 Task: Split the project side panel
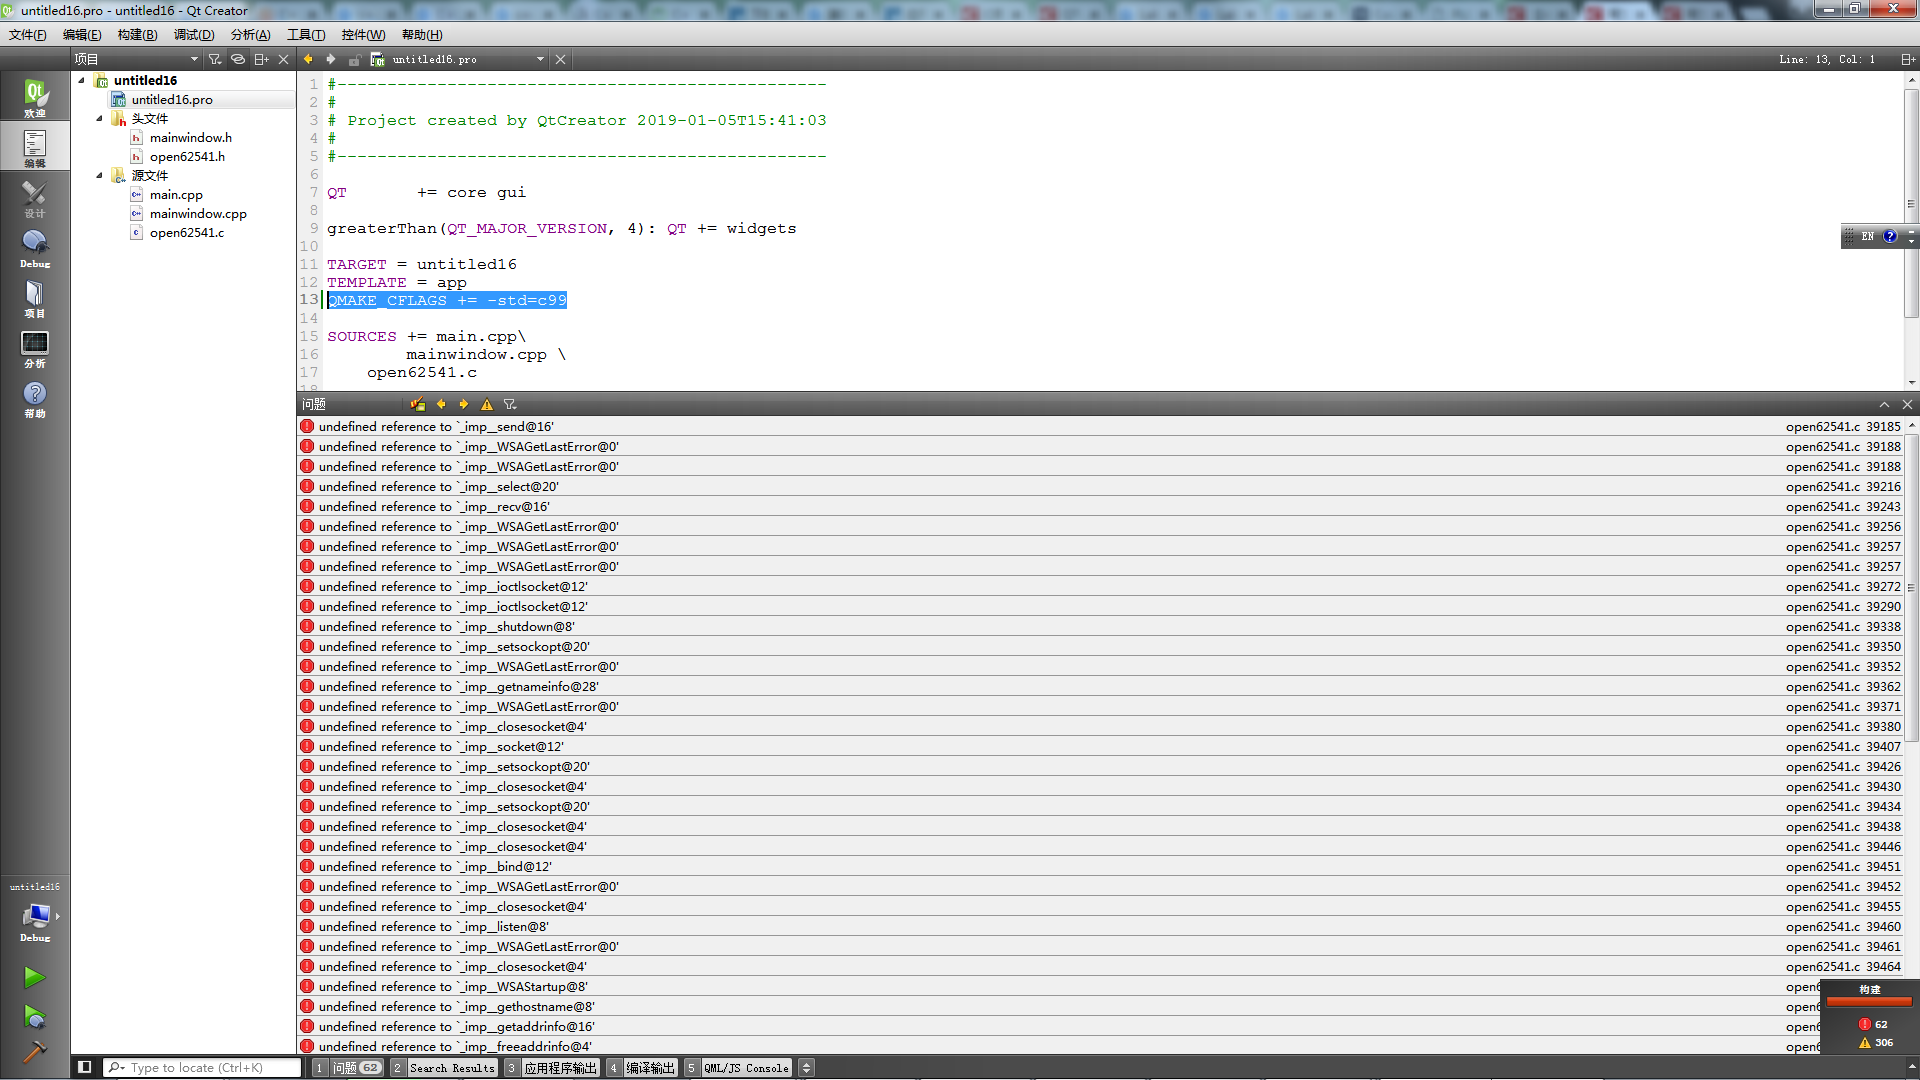(261, 59)
